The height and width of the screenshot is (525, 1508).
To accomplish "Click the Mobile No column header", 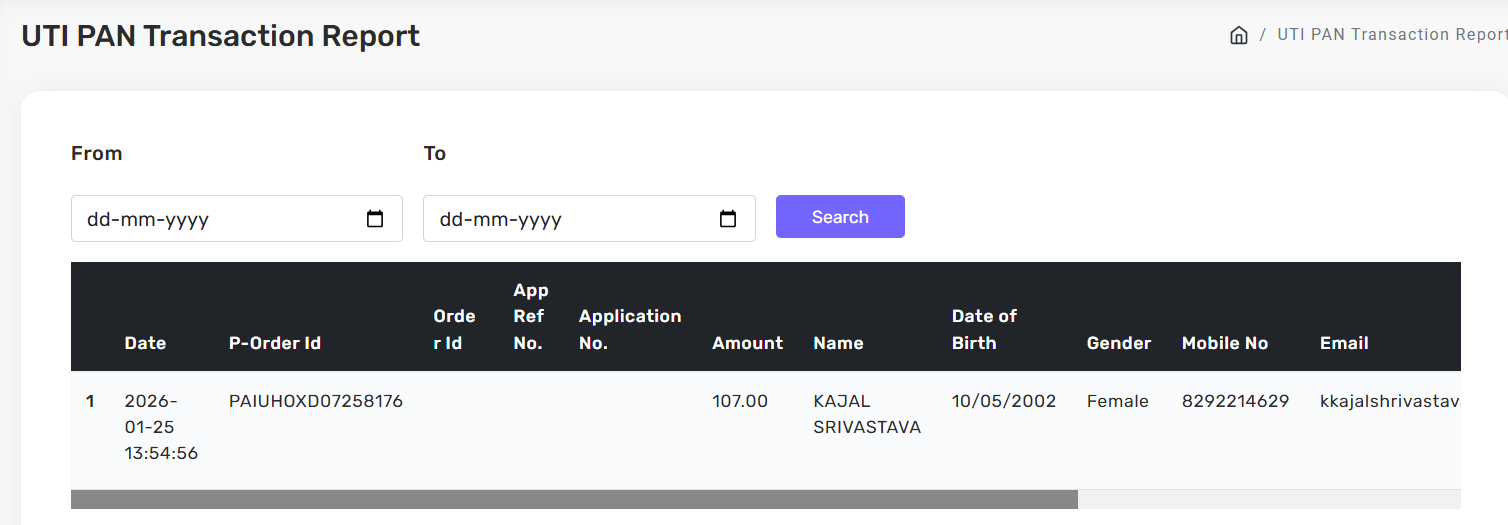I will tap(1224, 343).
